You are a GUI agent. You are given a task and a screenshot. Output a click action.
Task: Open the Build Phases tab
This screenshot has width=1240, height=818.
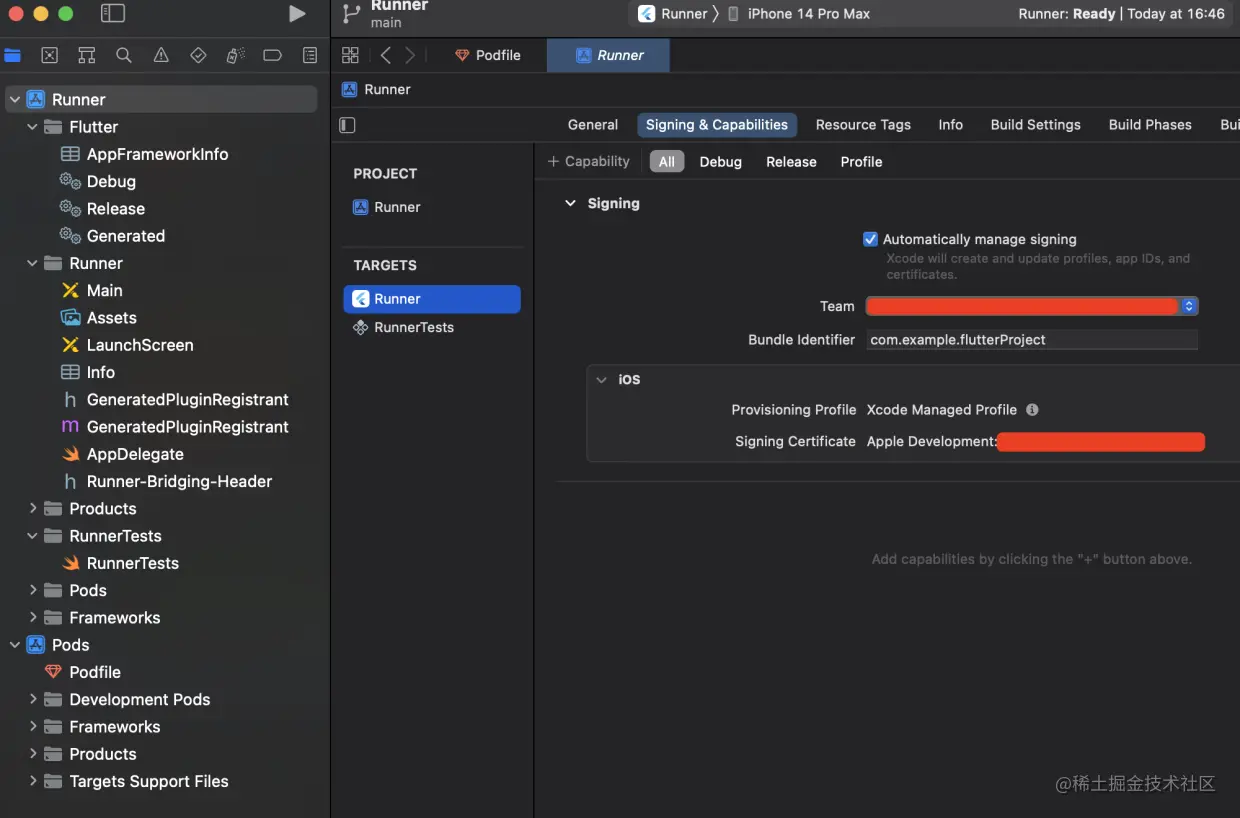(1150, 125)
